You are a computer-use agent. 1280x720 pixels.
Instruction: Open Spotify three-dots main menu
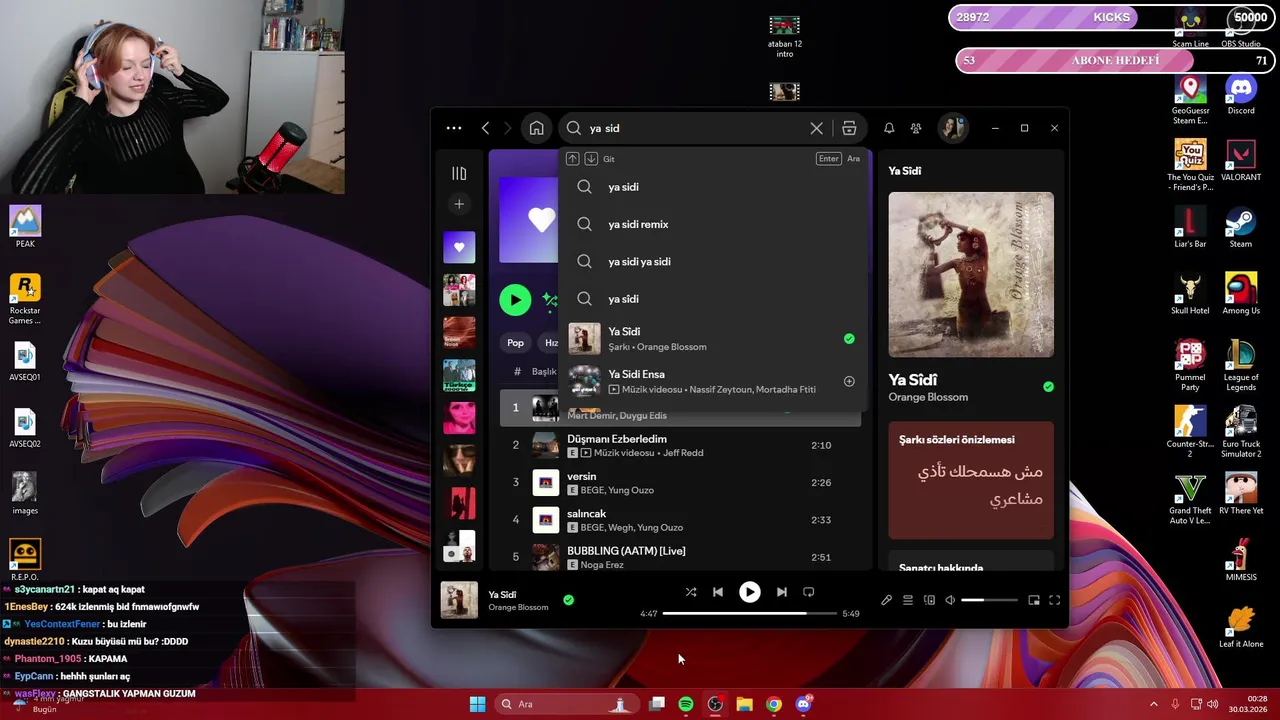click(x=454, y=128)
